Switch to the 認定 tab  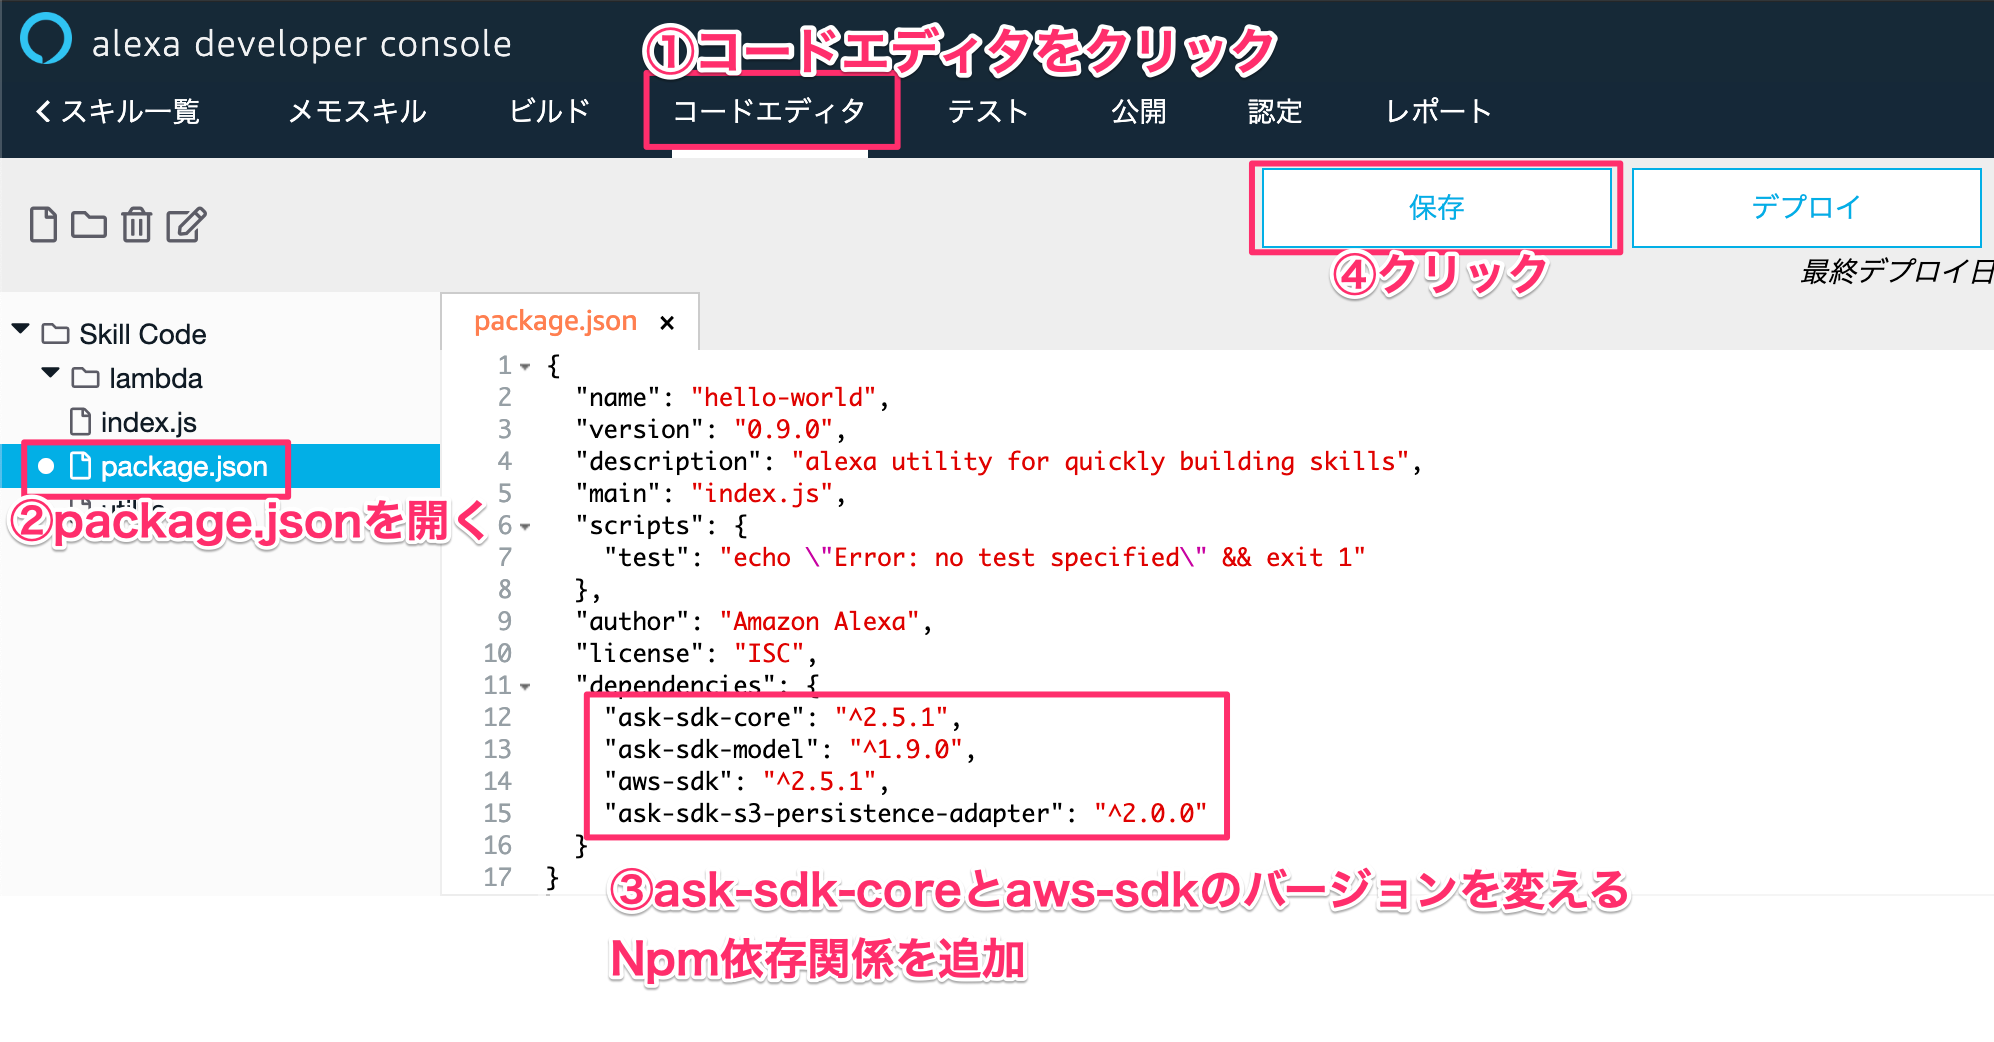click(x=1275, y=111)
